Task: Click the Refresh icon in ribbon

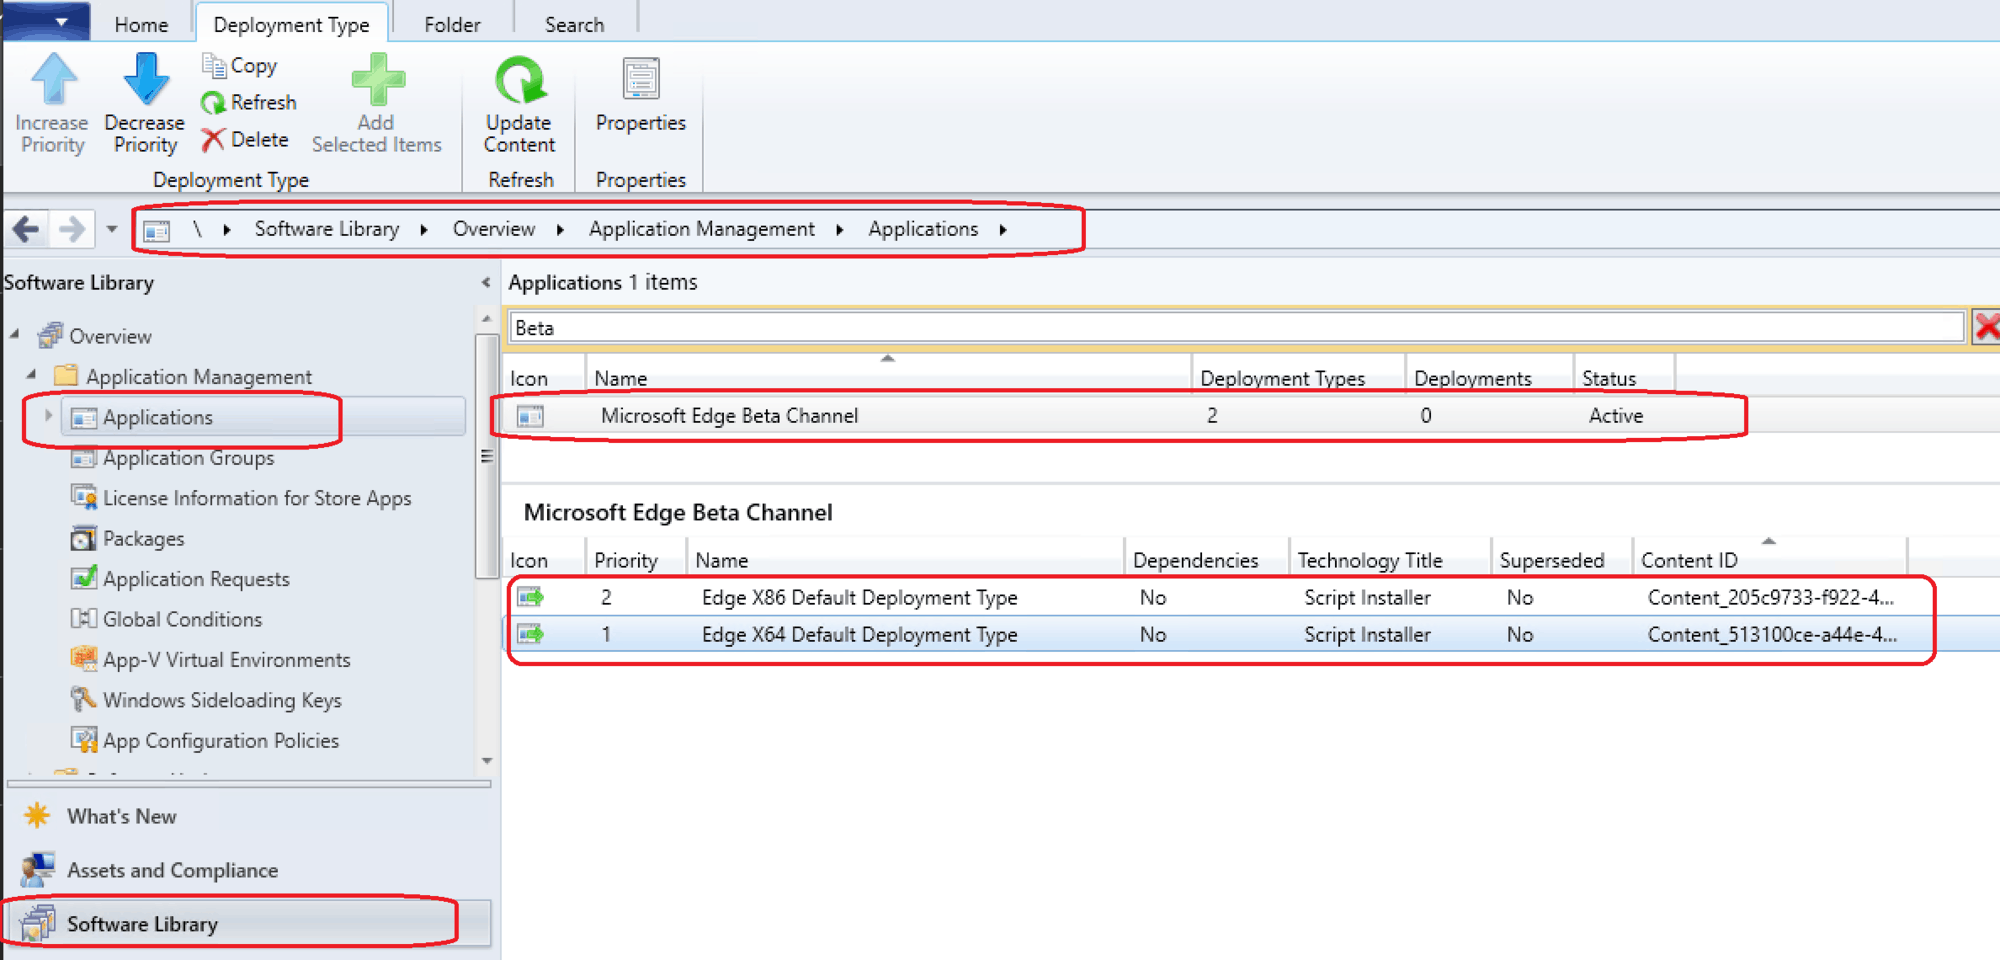Action: [x=213, y=103]
